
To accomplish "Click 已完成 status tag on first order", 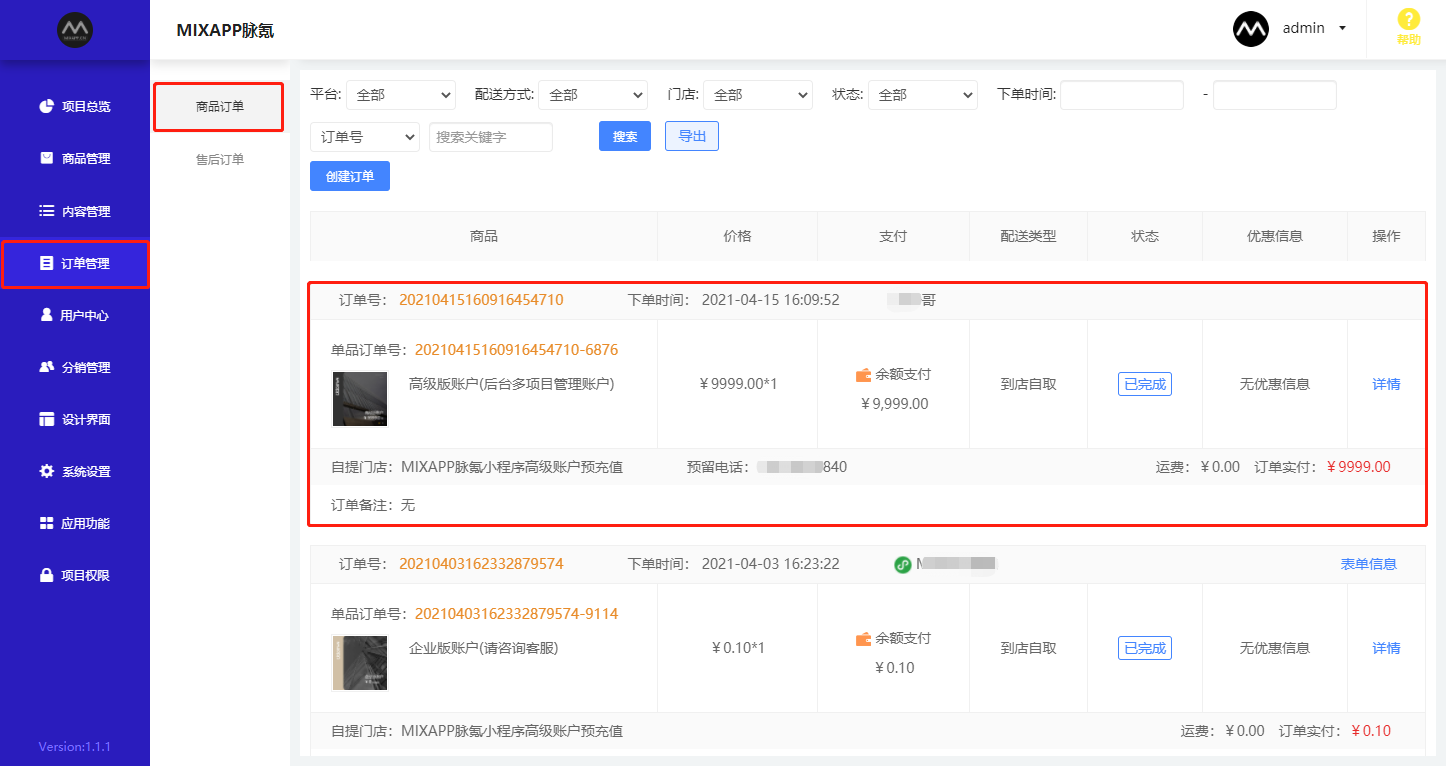I will (x=1145, y=384).
